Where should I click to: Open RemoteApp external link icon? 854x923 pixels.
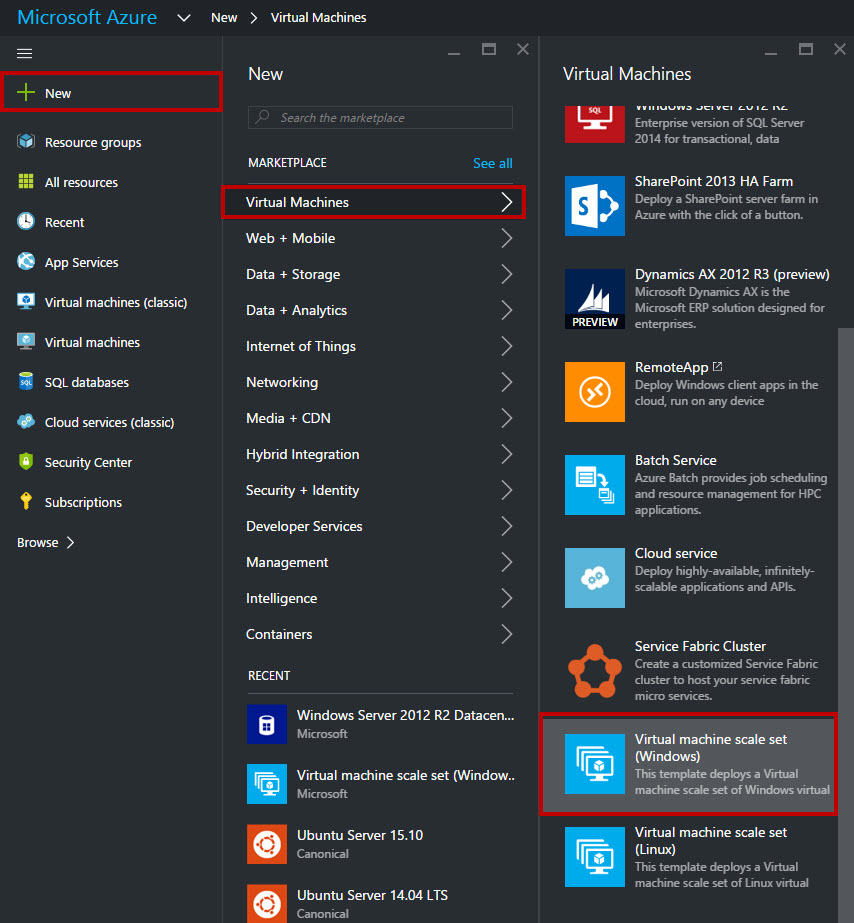tap(717, 366)
